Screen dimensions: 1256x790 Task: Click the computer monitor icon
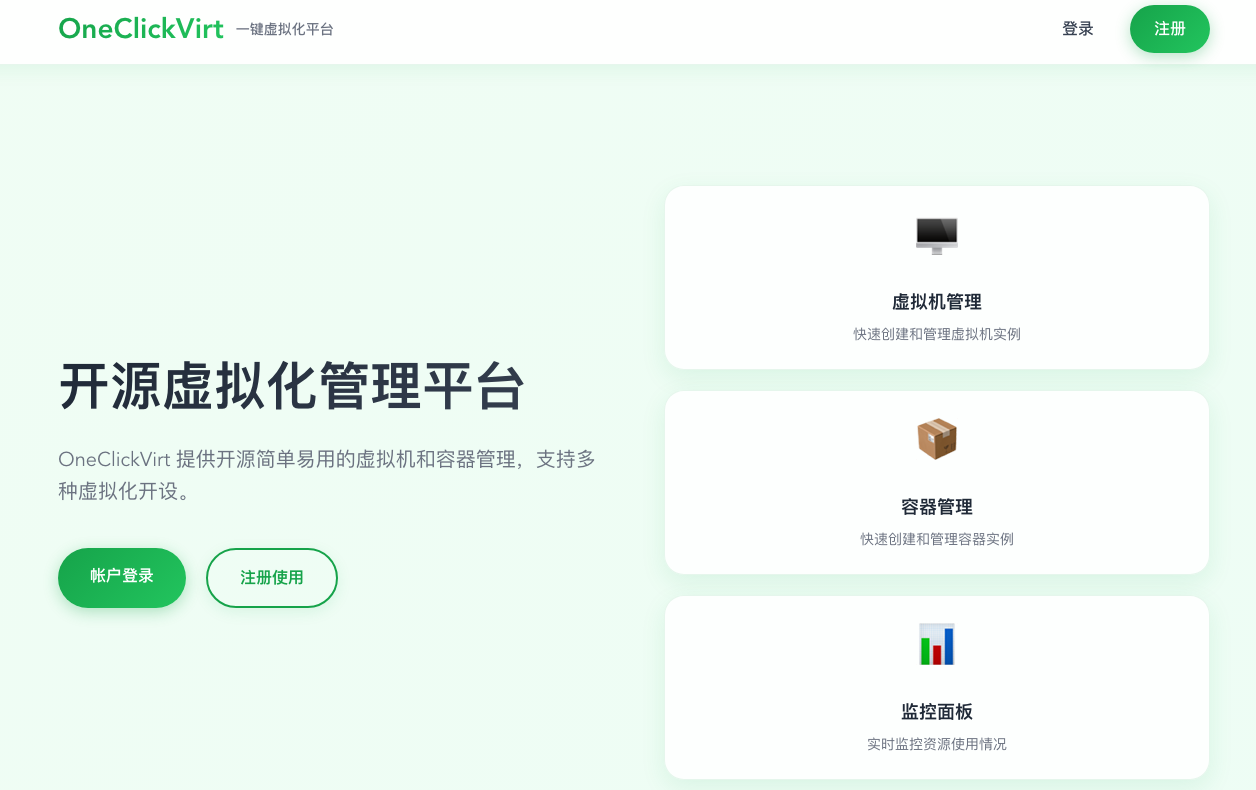(937, 236)
